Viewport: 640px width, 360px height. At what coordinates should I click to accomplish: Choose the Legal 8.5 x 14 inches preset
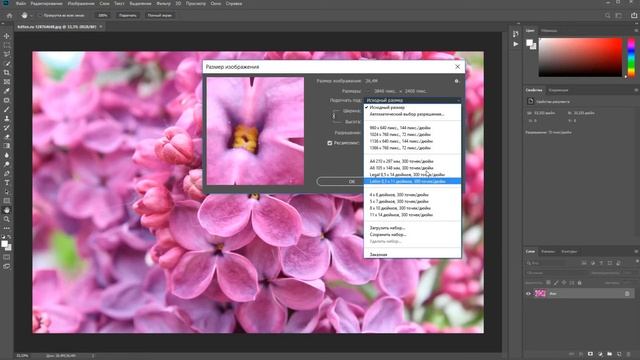[x=412, y=175]
